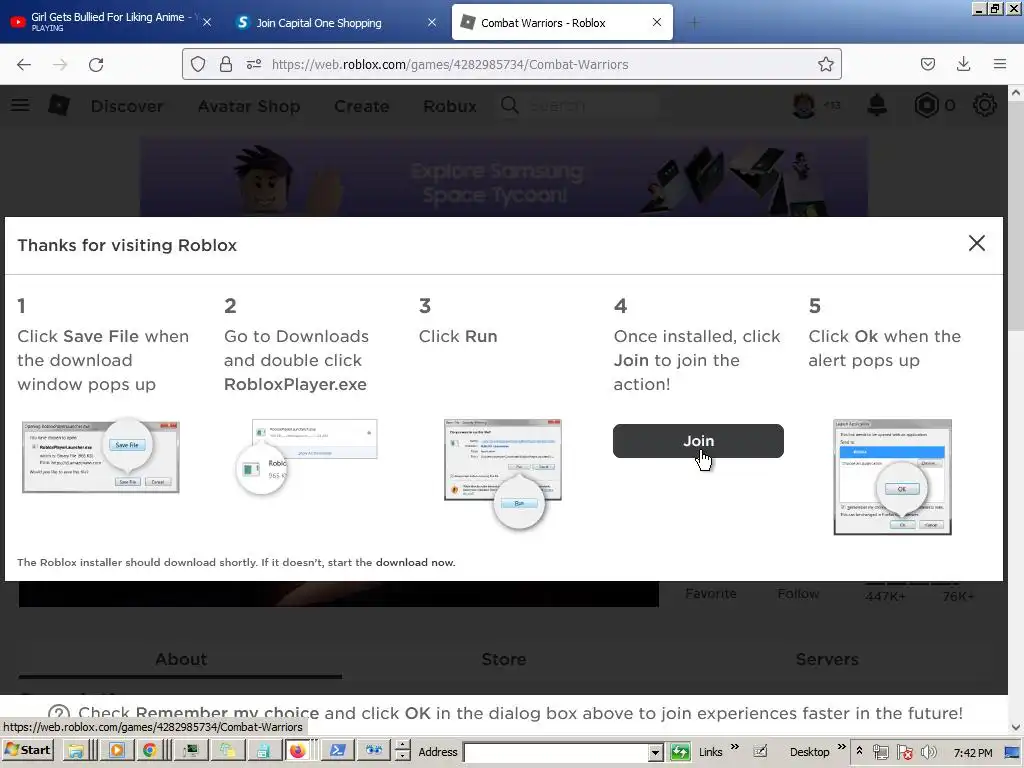This screenshot has width=1024, height=768.
Task: Bookmark this page with the star
Action: coord(825,64)
